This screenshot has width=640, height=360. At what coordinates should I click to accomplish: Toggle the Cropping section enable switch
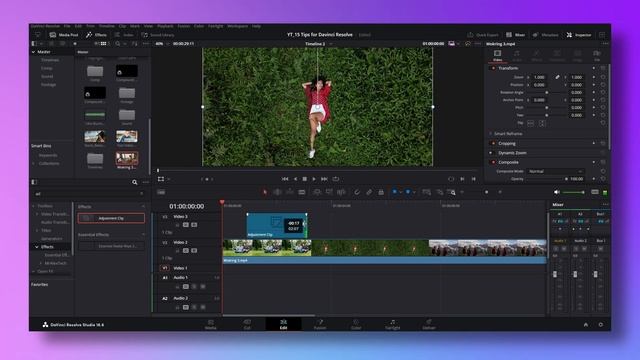pos(493,144)
